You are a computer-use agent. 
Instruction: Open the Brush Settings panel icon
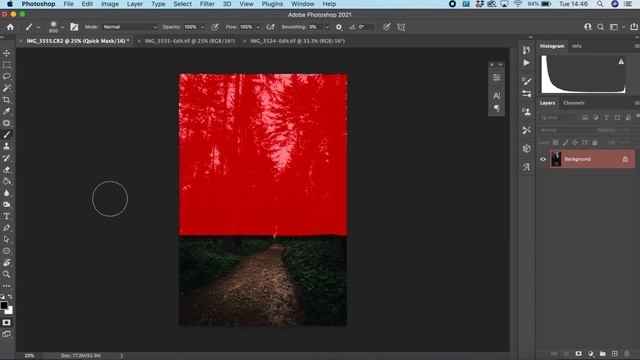527,82
